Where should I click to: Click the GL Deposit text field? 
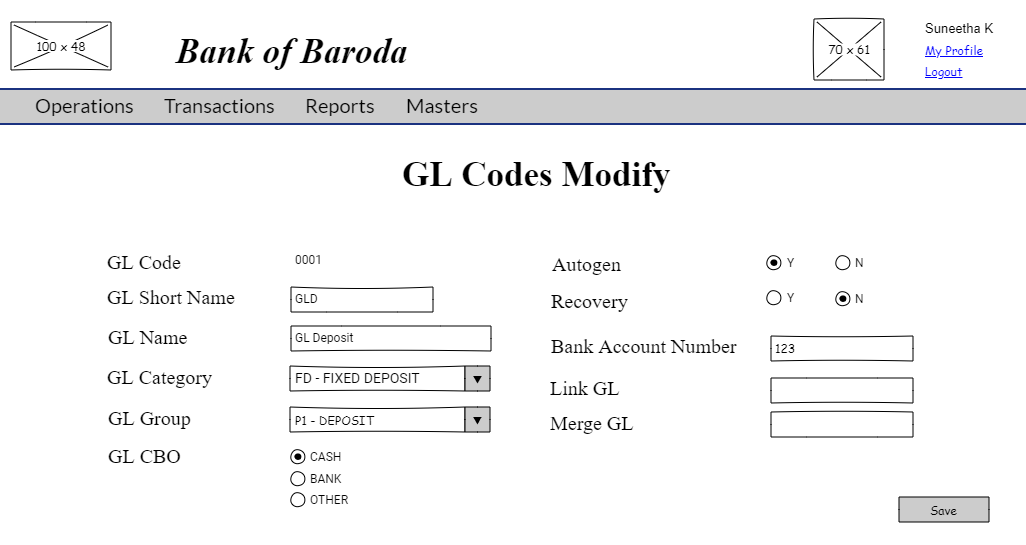[x=390, y=338]
